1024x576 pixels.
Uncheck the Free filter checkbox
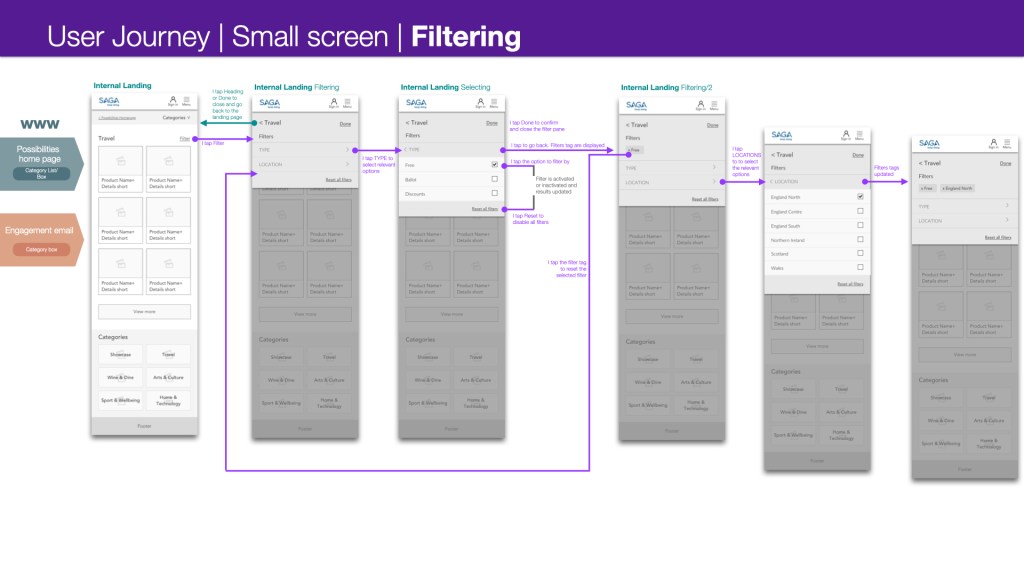(494, 164)
